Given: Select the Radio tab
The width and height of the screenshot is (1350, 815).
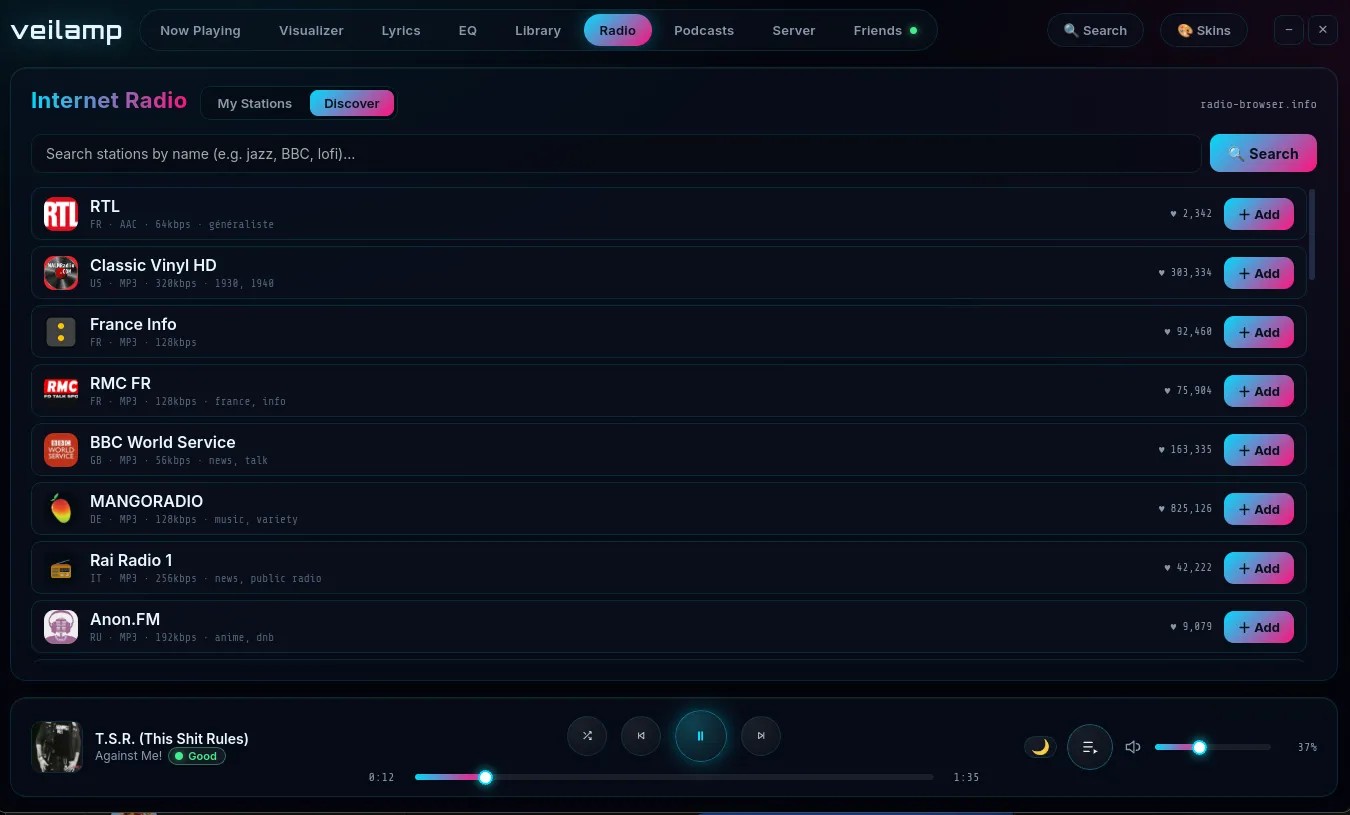Looking at the screenshot, I should [x=618, y=30].
